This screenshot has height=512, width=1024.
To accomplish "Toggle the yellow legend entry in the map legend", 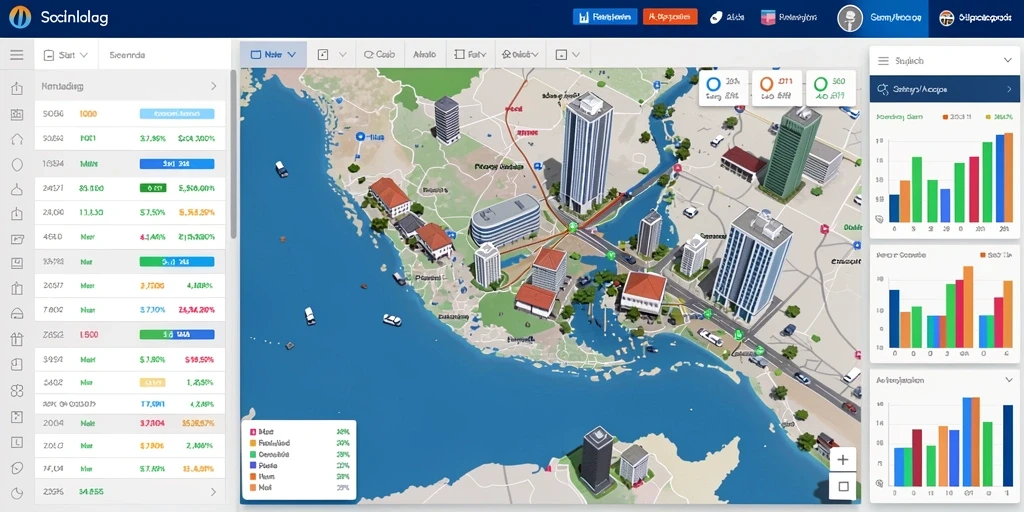I will click(252, 443).
